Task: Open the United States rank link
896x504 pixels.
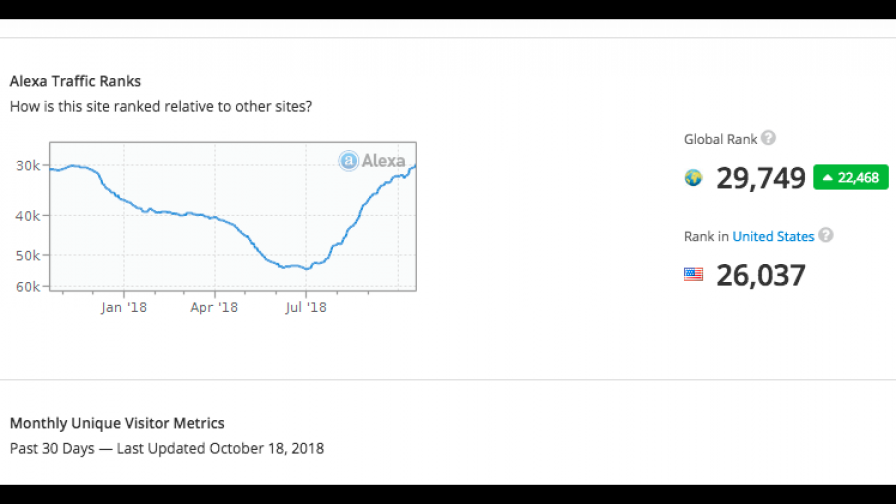Action: (773, 237)
